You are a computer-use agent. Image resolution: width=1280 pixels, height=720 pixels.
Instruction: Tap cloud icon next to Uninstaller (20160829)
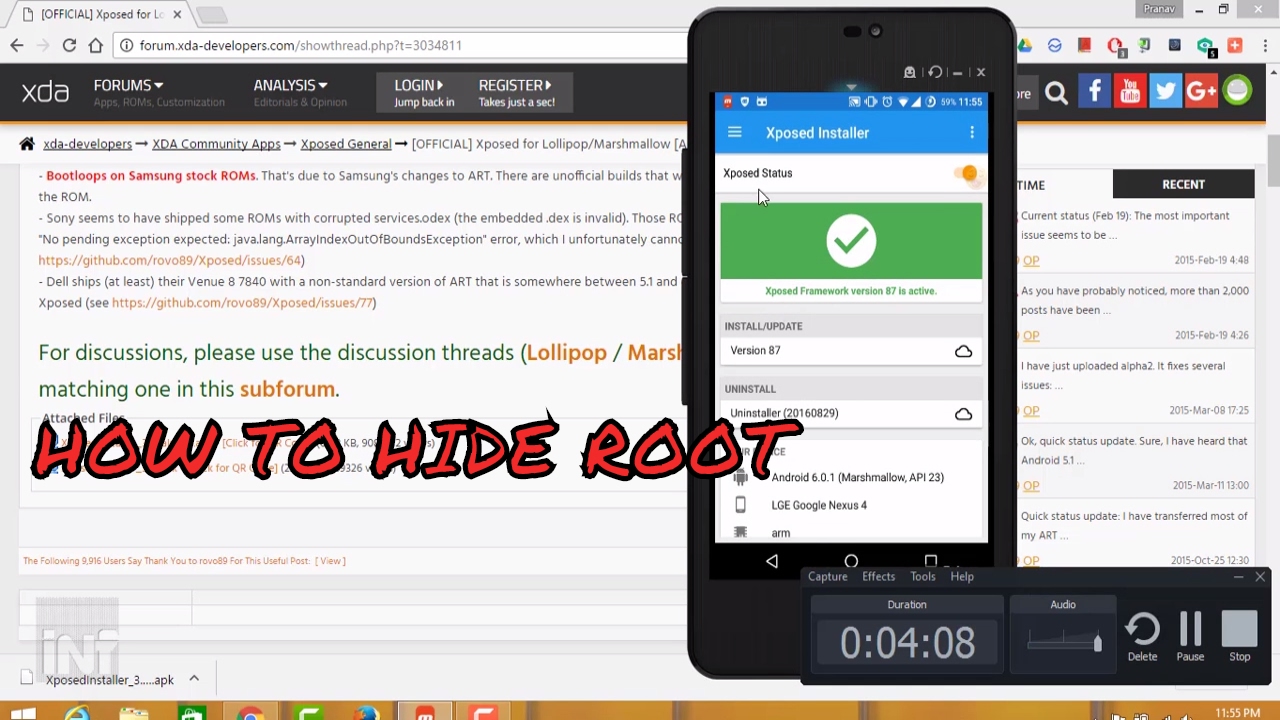pos(963,414)
